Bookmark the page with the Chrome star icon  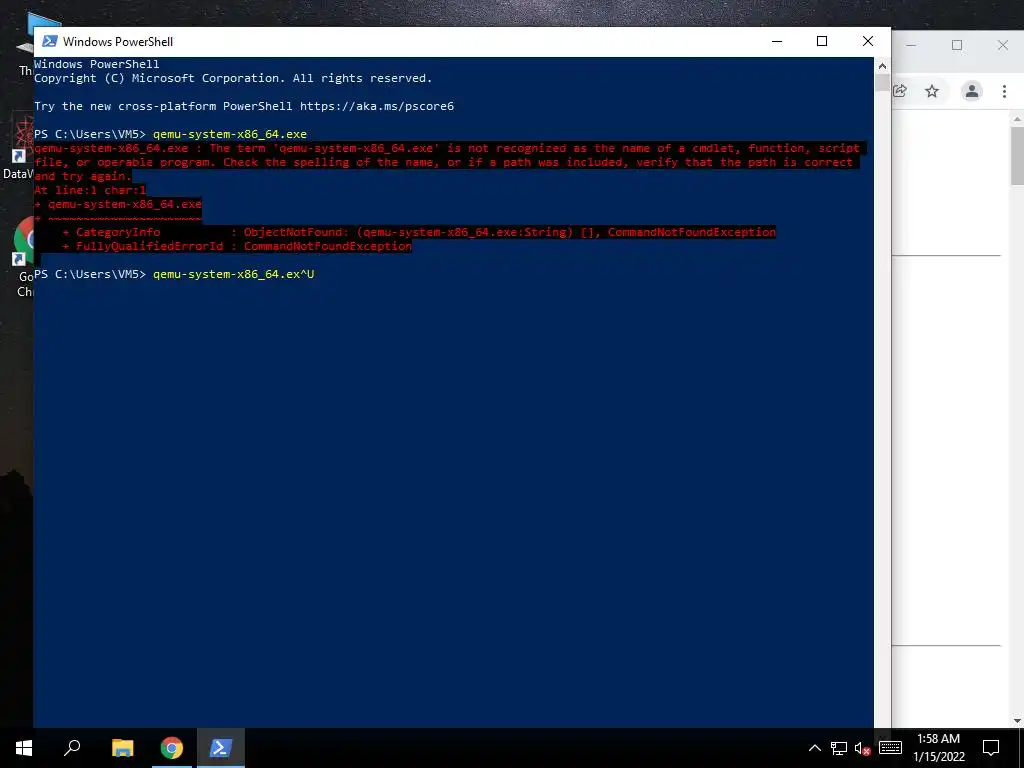[x=932, y=91]
